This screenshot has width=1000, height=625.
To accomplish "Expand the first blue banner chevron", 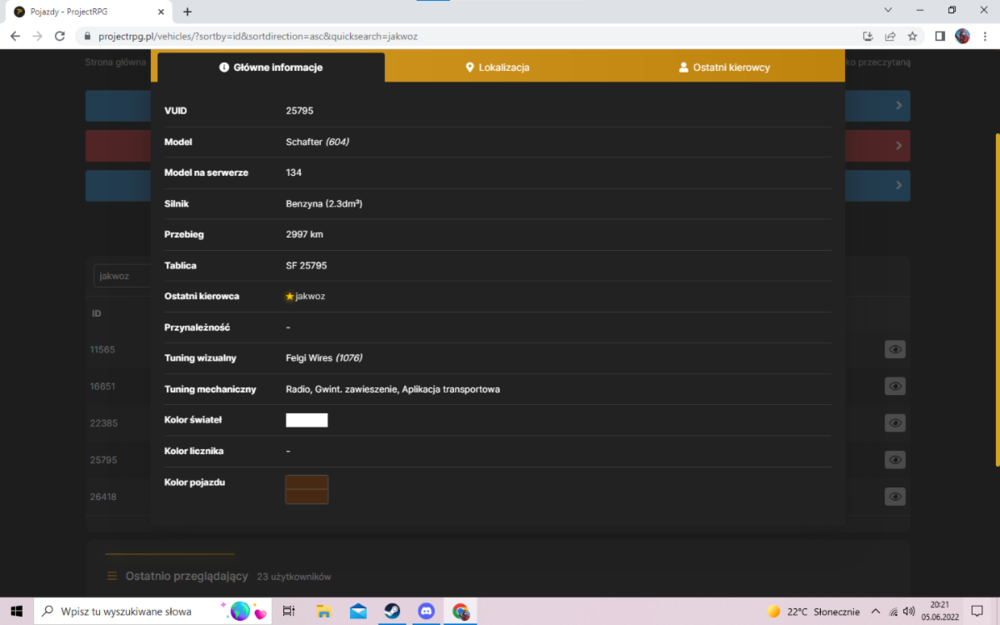I will 899,105.
